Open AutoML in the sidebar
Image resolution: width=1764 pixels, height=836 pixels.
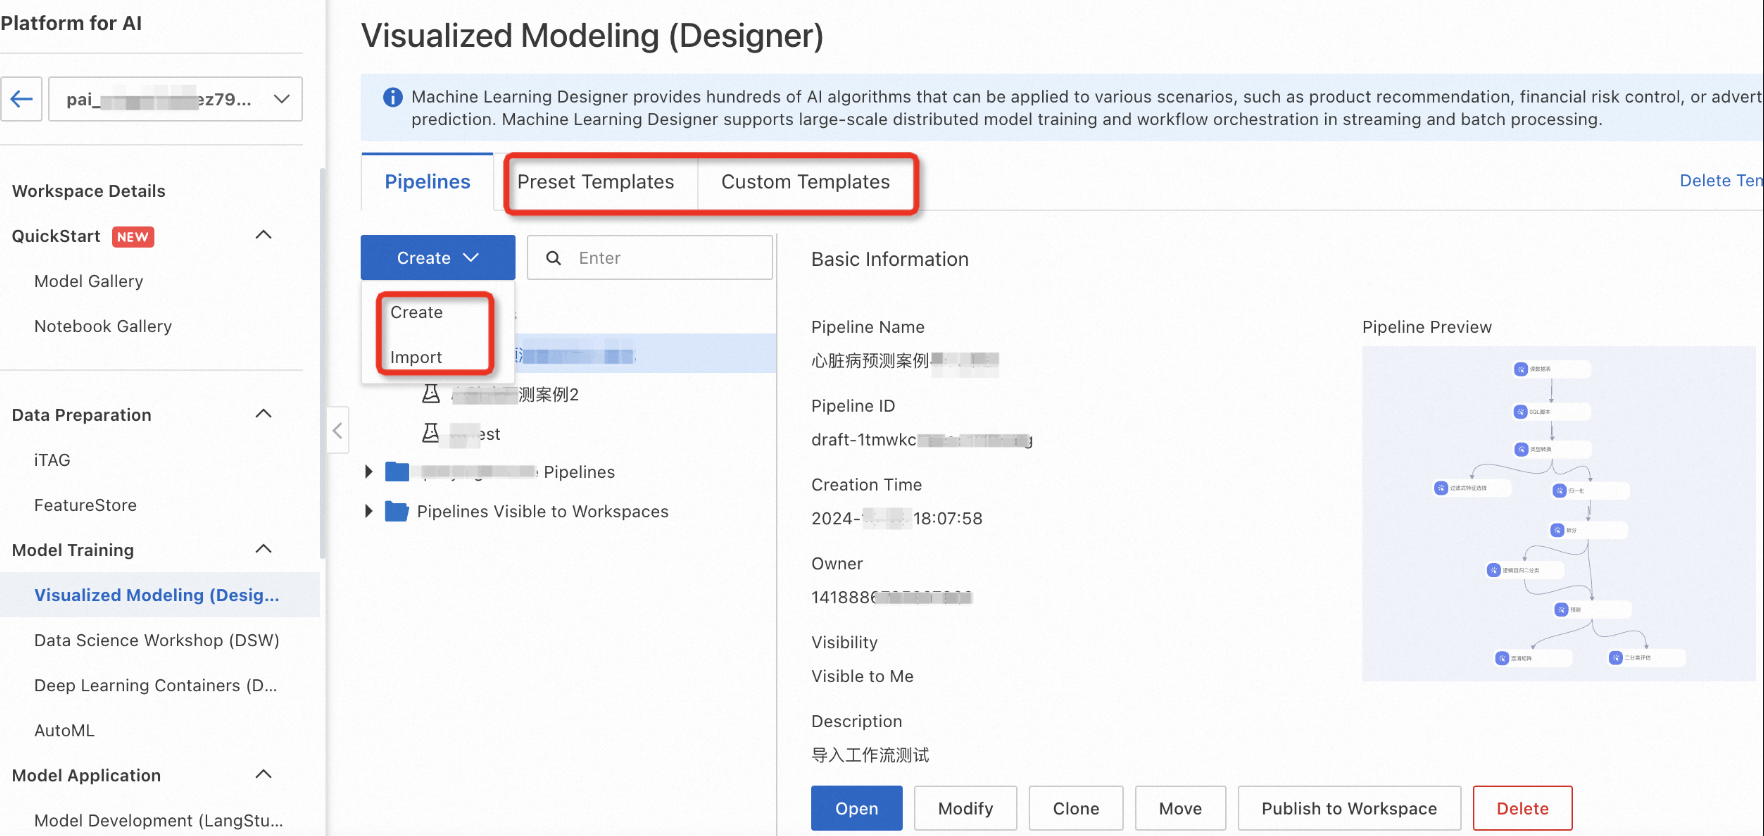coord(64,730)
